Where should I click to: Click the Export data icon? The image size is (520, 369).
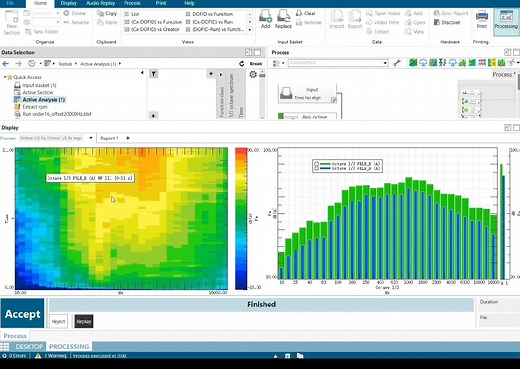click(355, 16)
